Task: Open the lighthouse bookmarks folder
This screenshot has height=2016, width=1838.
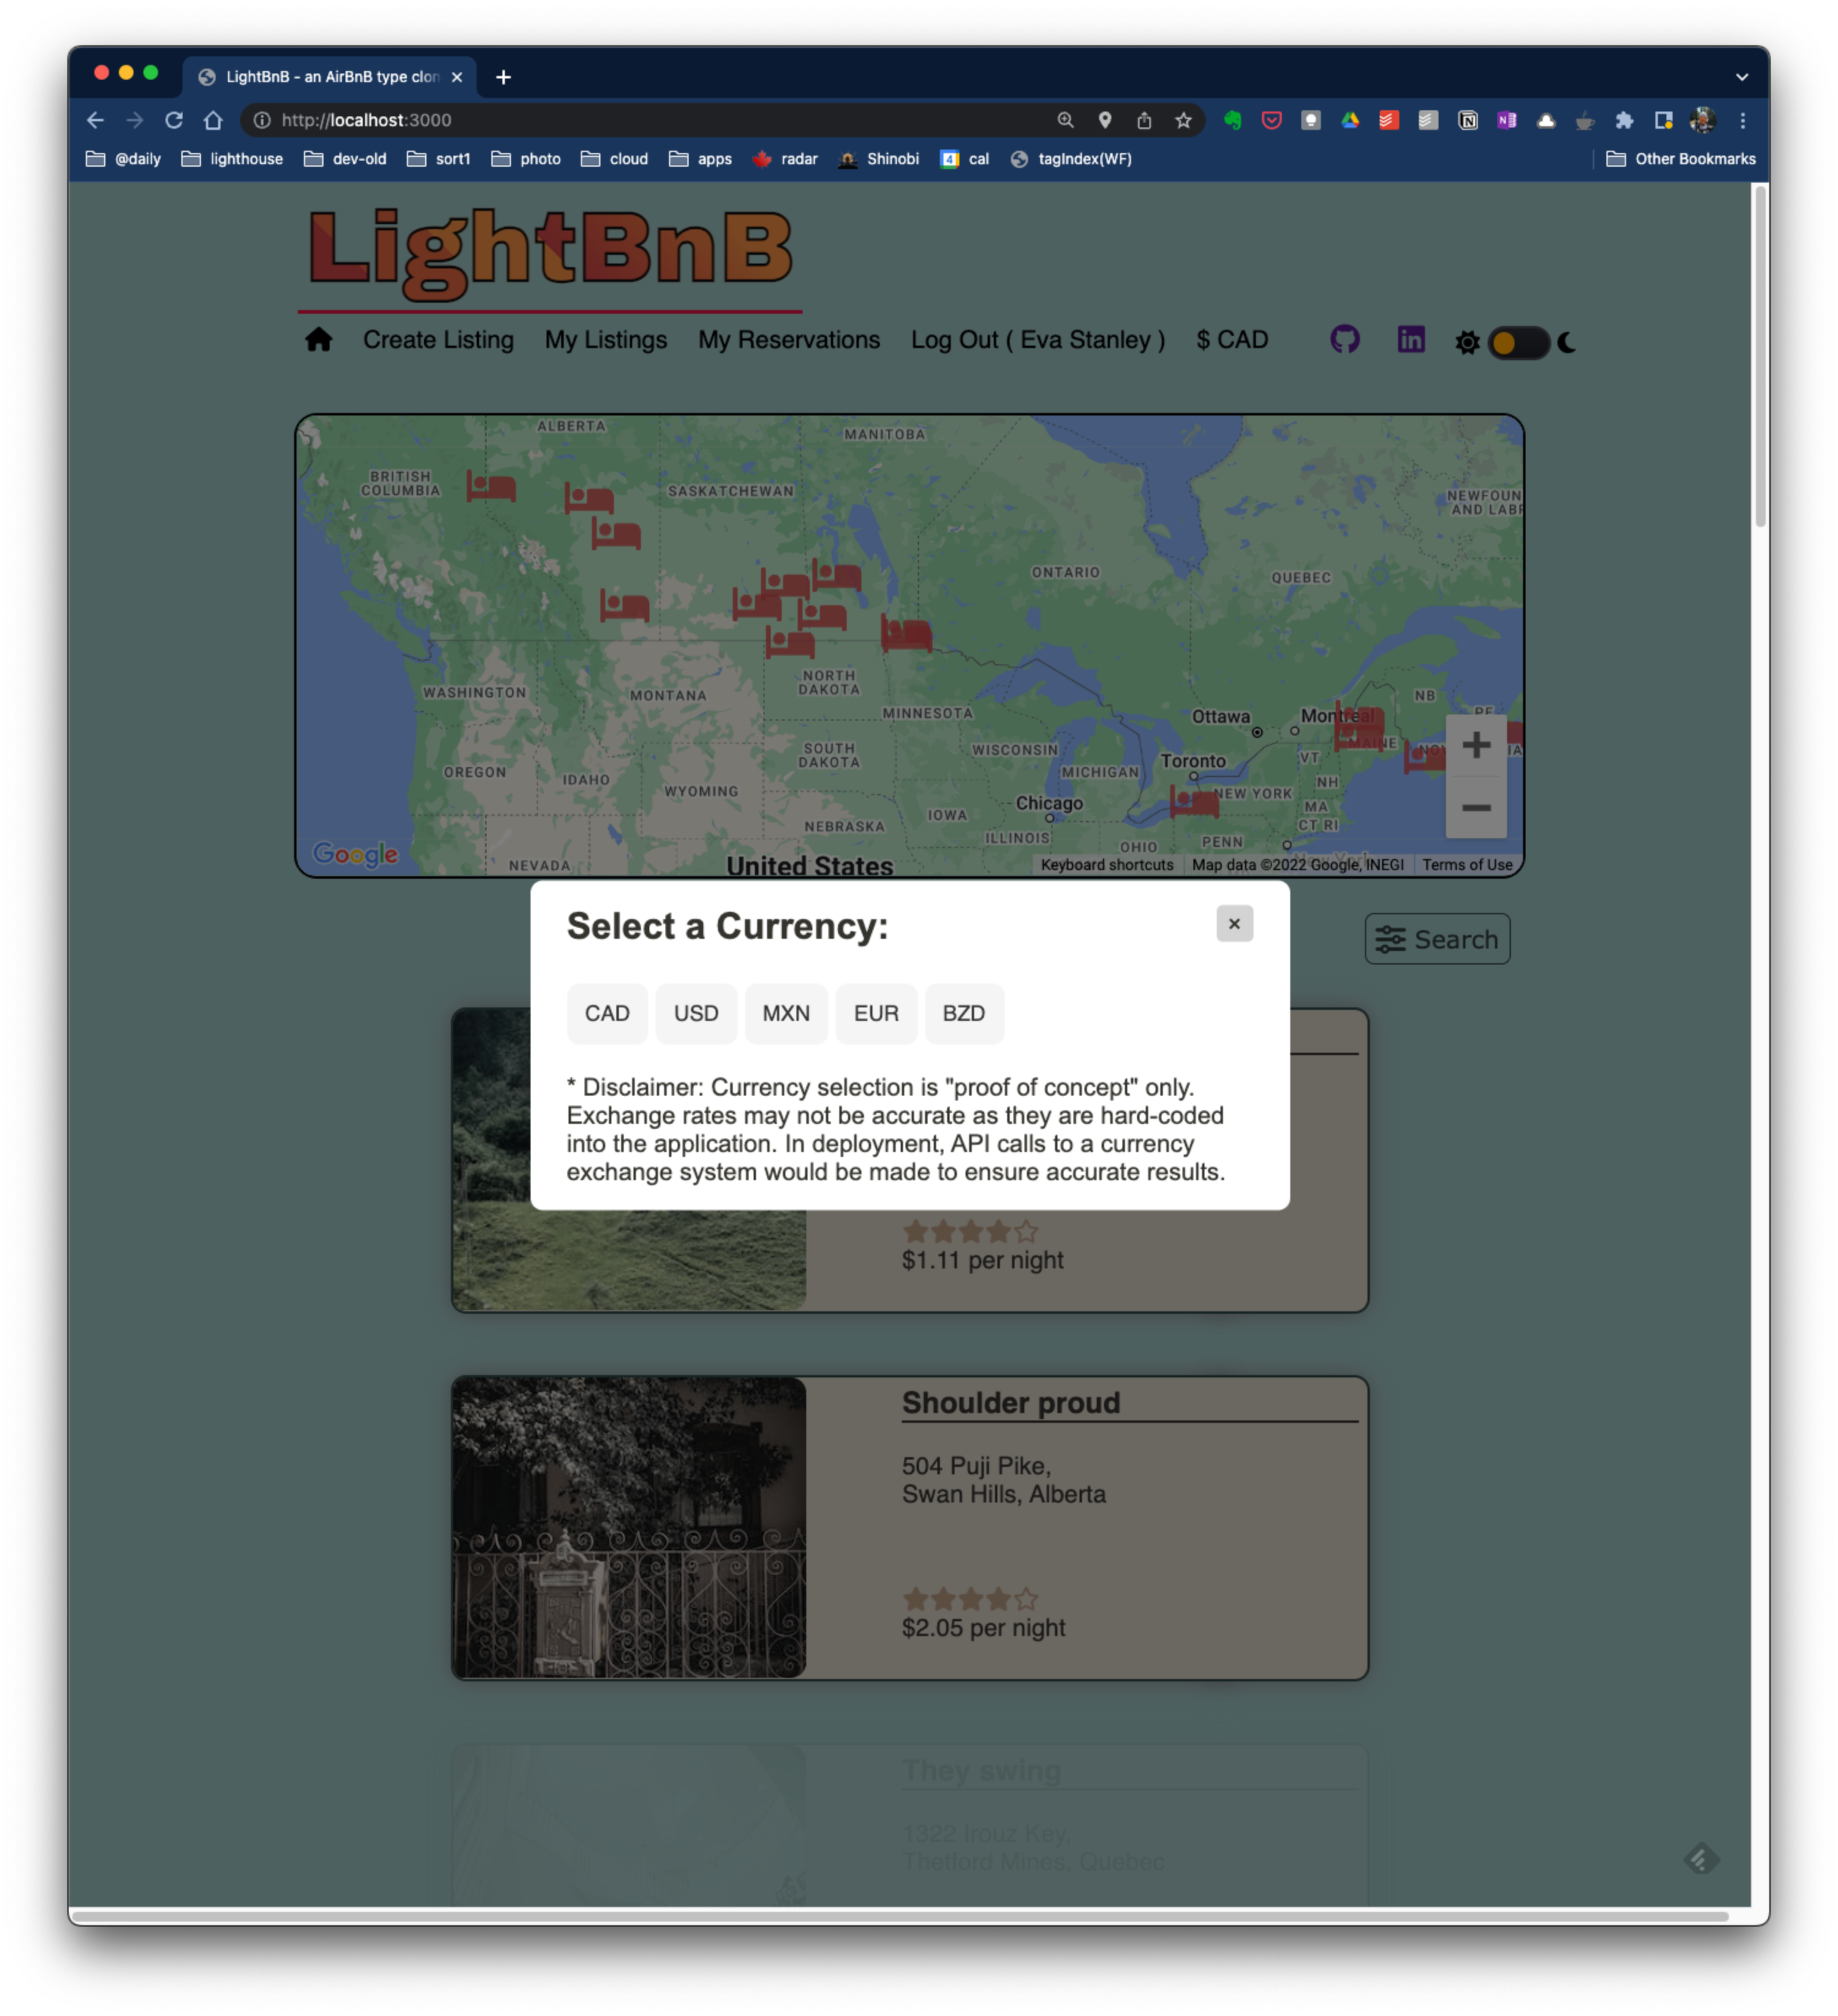Action: [232, 159]
